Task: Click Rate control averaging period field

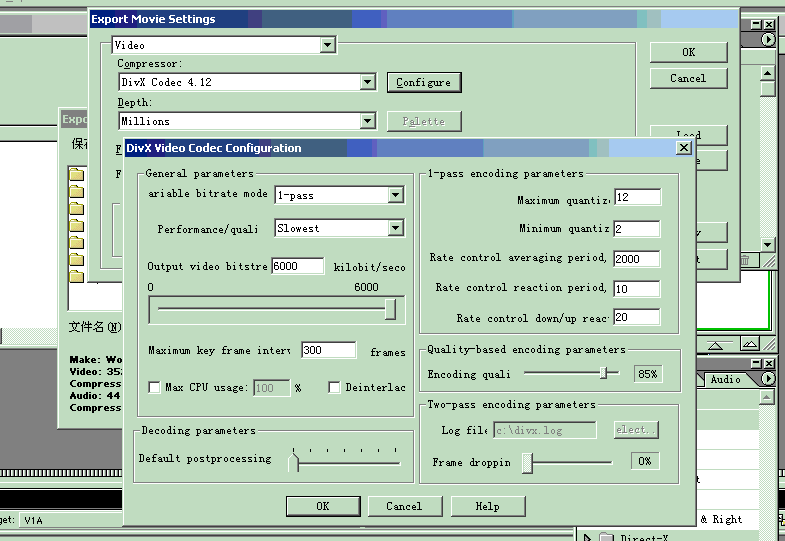Action: (637, 259)
